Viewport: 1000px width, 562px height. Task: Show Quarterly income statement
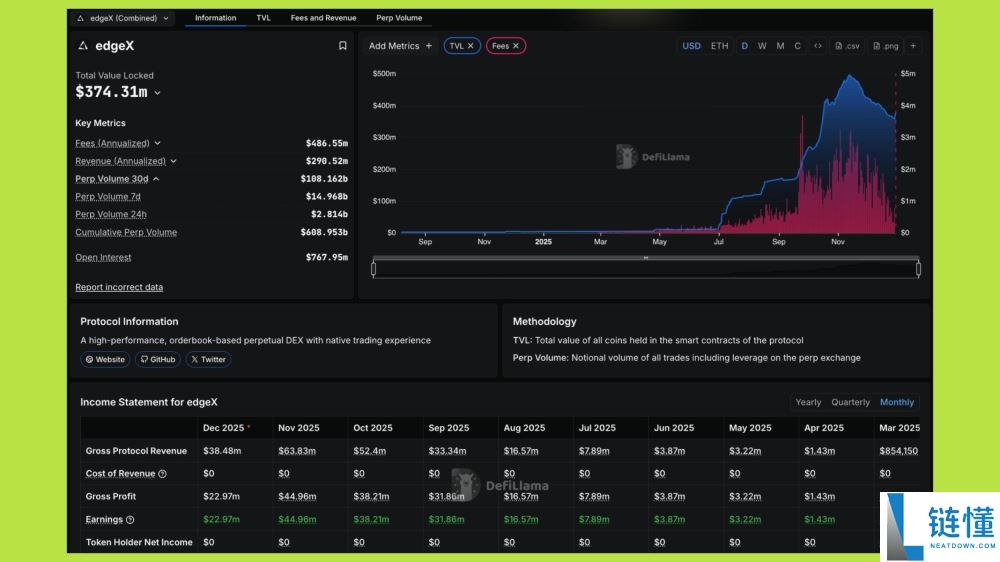tap(850, 402)
